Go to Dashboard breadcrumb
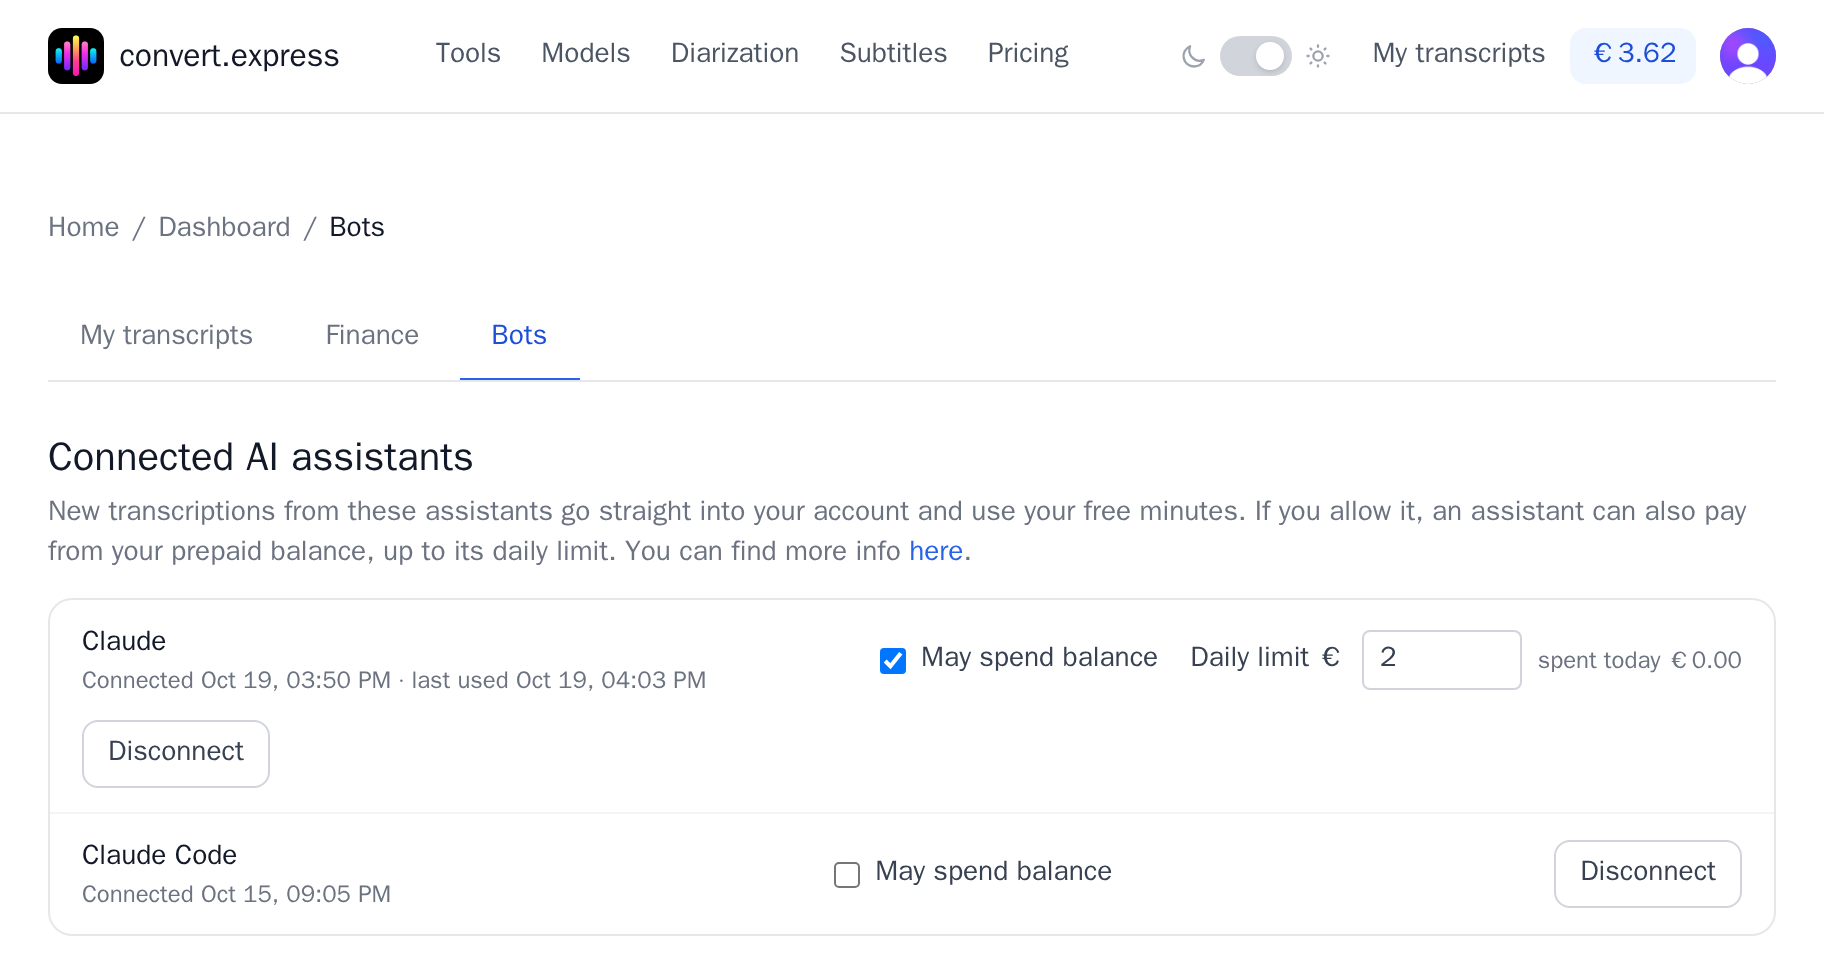 pyautogui.click(x=224, y=227)
